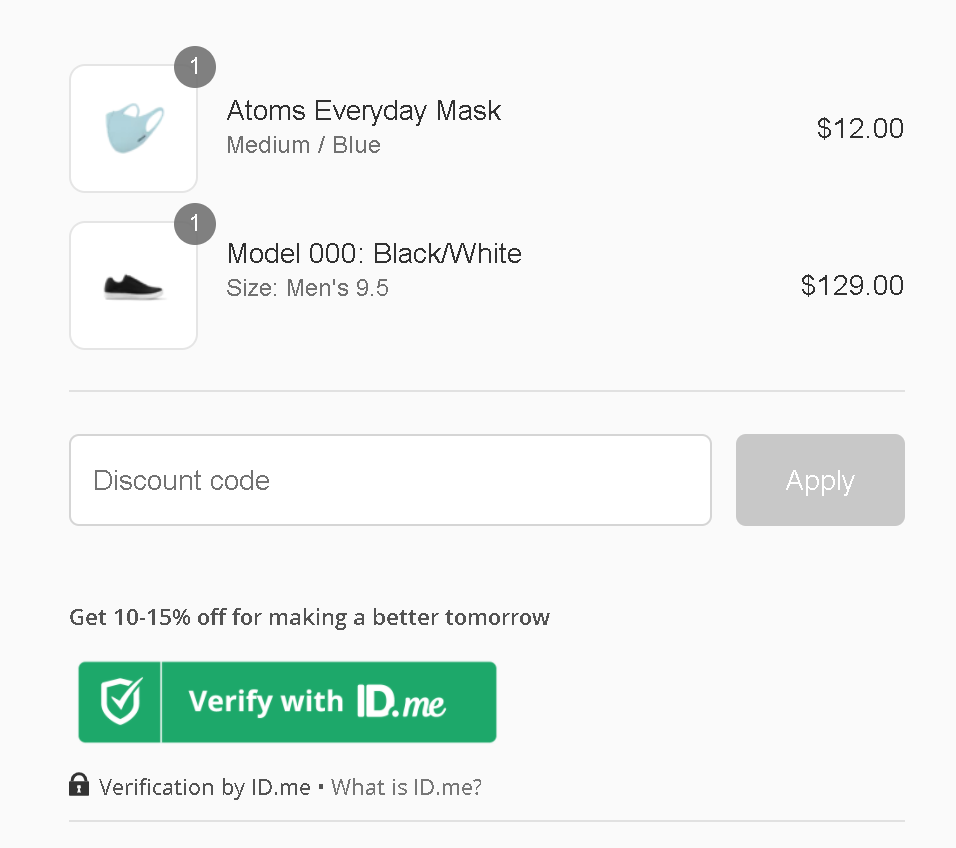
Task: Click quantity badge on the shoe item
Action: 195,224
